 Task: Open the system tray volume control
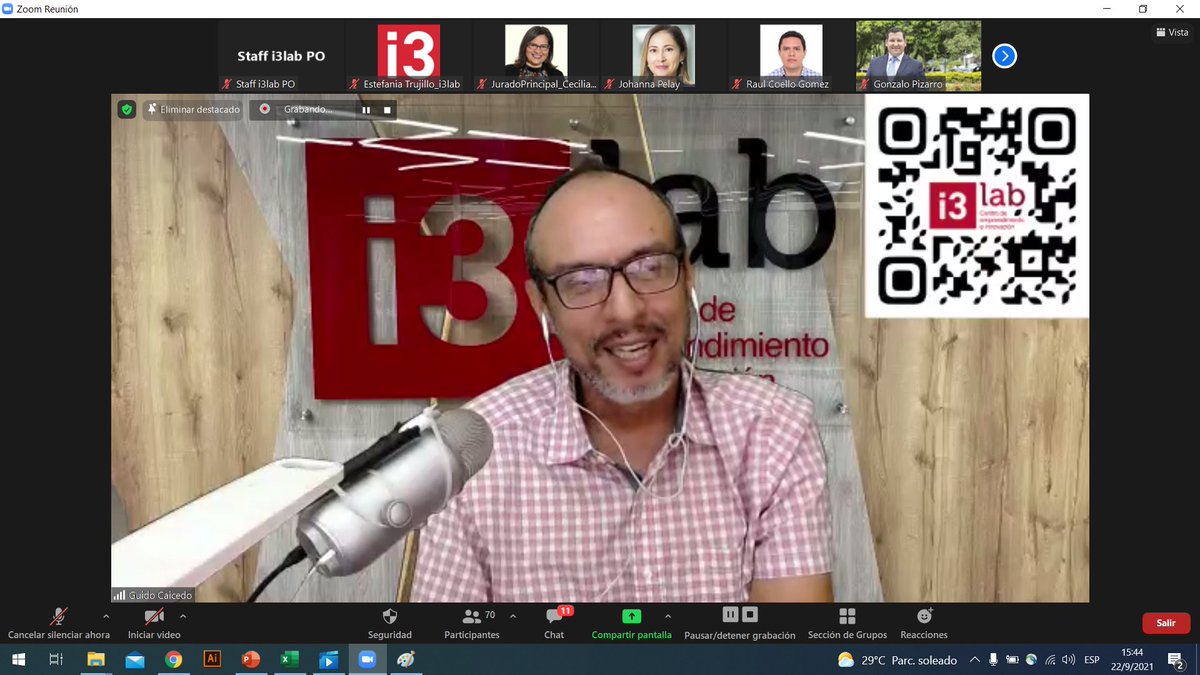coord(1068,660)
